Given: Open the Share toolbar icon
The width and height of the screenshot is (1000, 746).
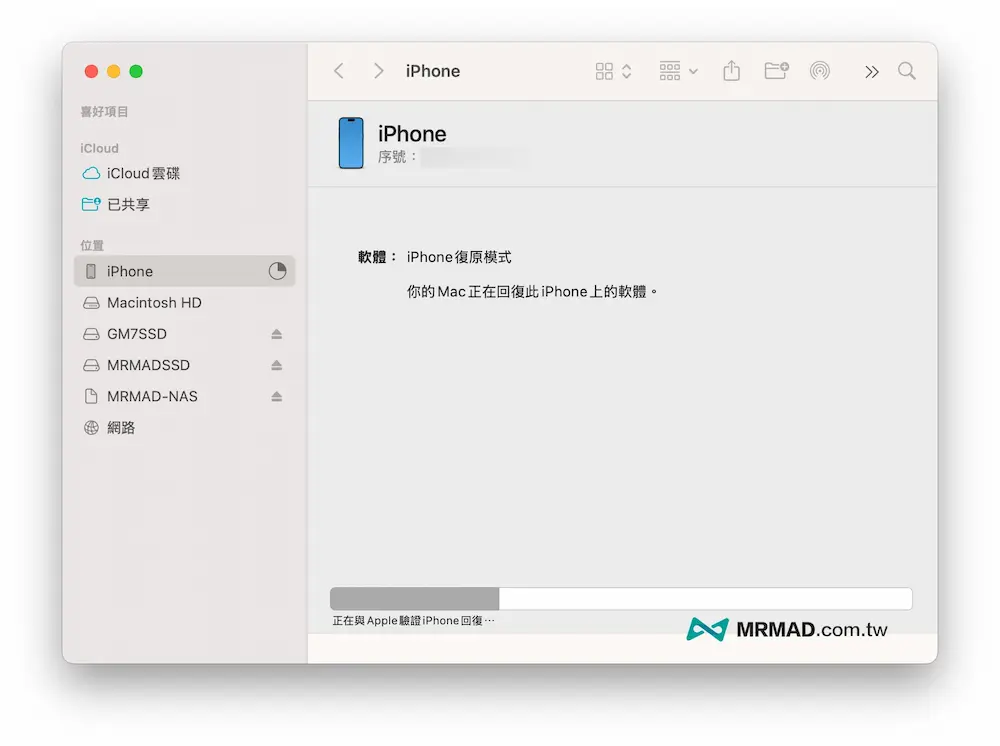Looking at the screenshot, I should coord(731,71).
